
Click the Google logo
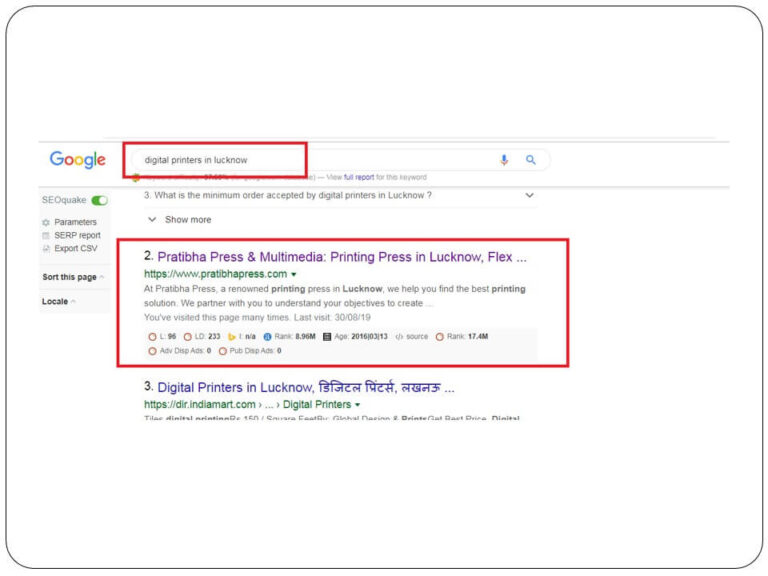[x=77, y=160]
